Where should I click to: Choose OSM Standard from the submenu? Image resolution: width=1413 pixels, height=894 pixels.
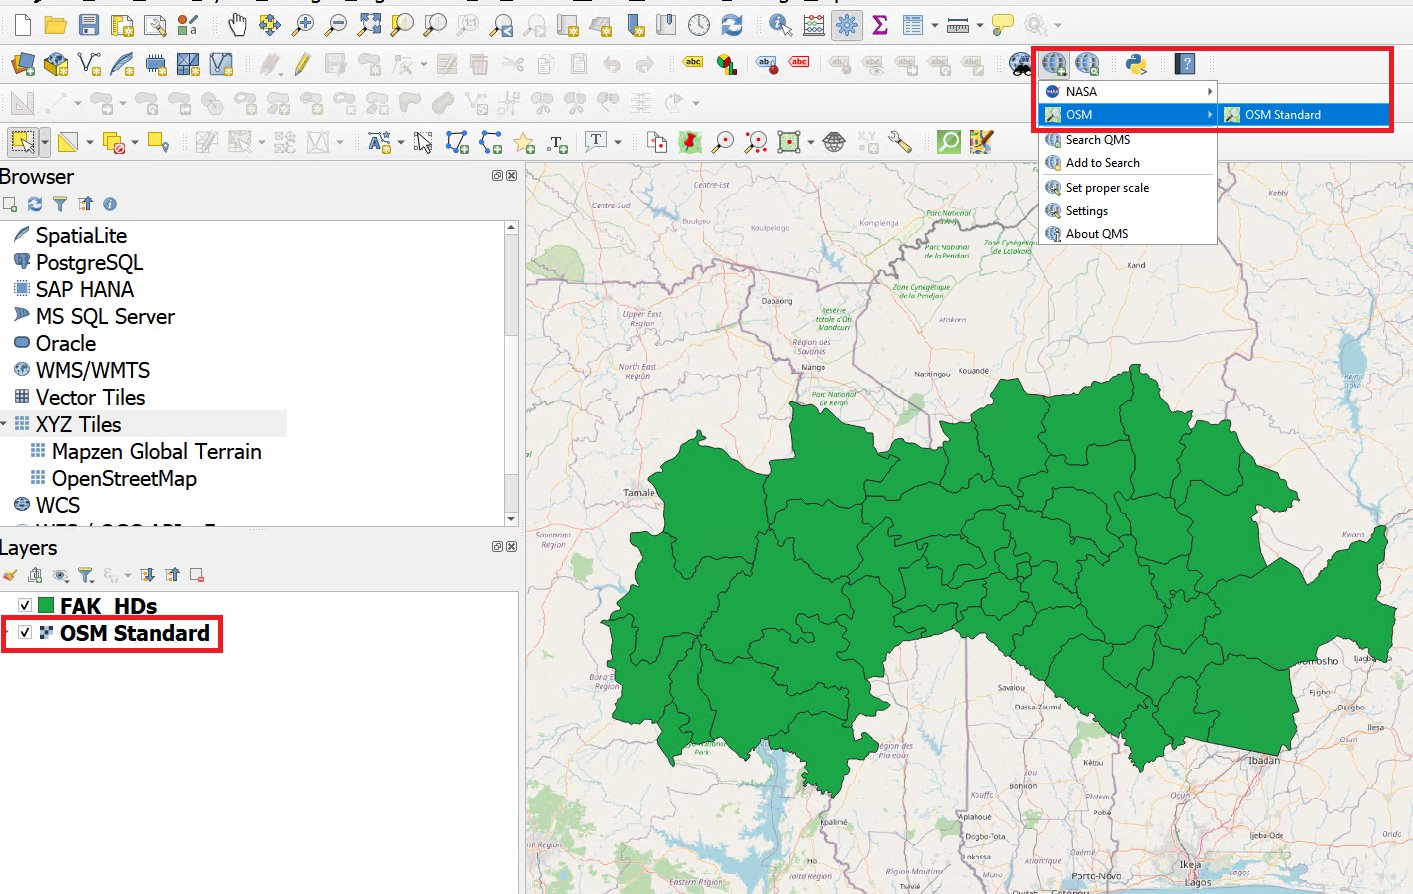pos(1304,115)
